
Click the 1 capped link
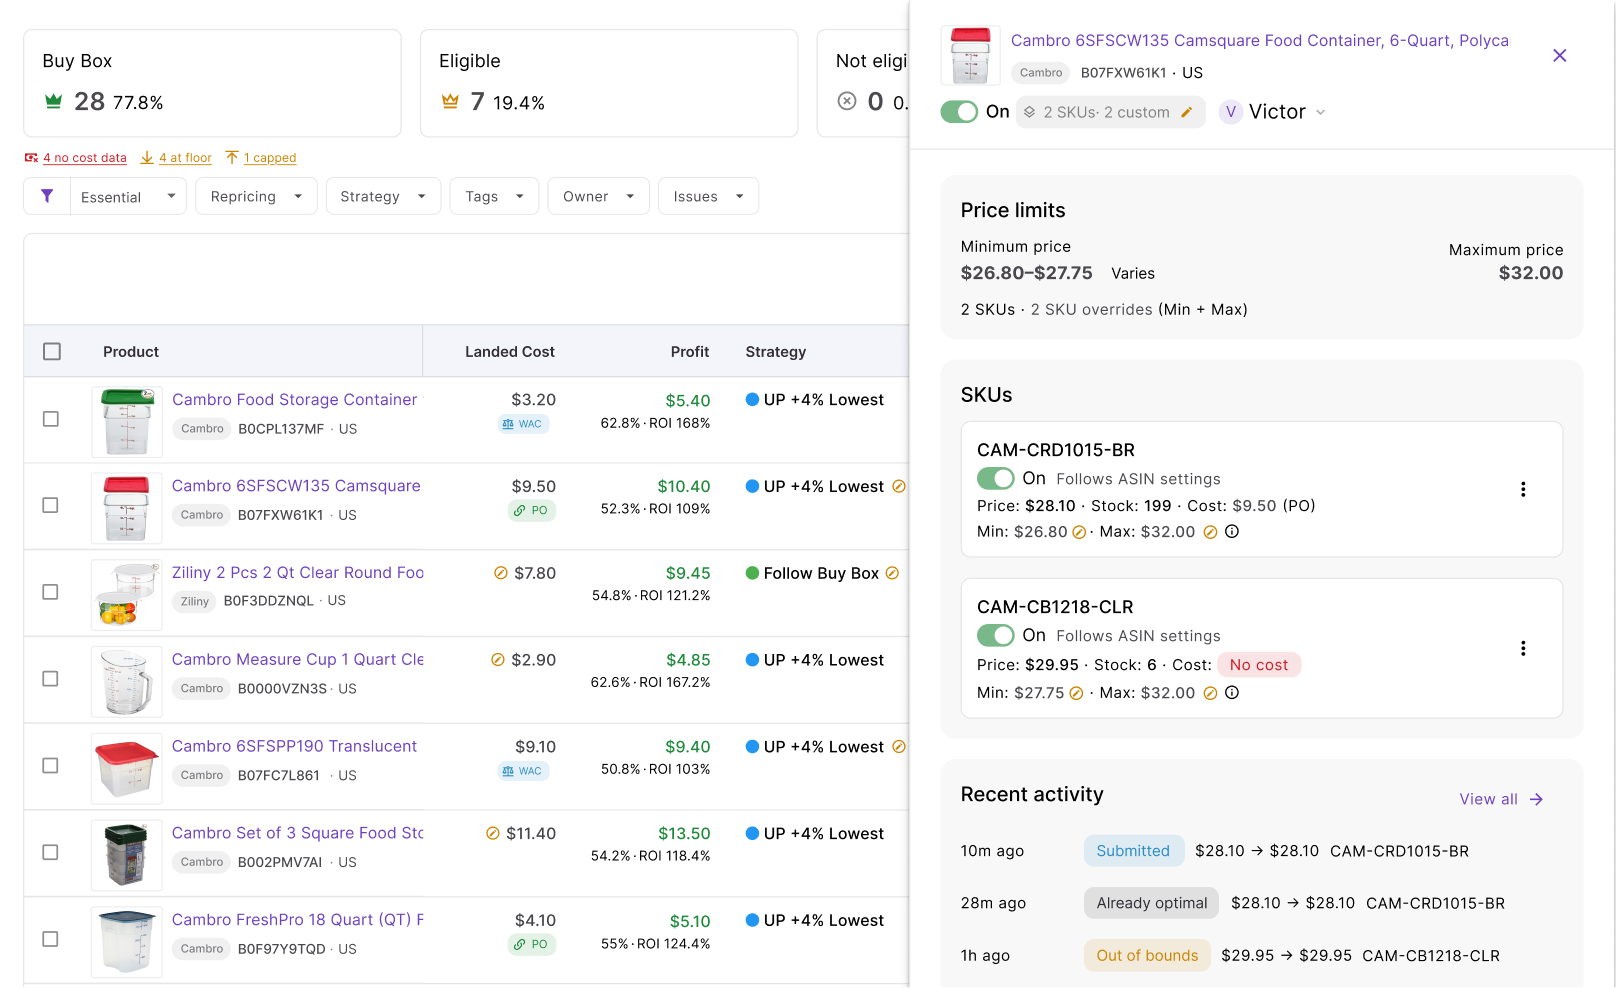point(270,158)
